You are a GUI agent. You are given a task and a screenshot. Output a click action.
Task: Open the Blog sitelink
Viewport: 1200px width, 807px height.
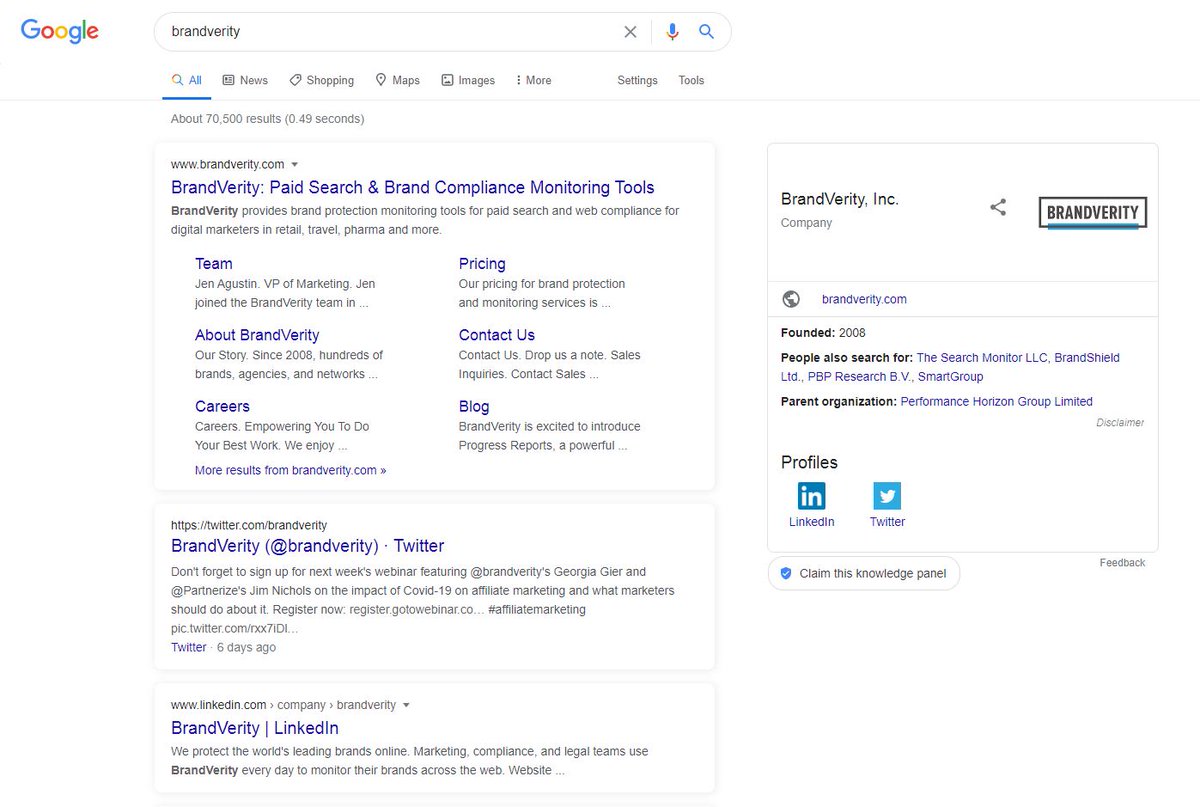pyautogui.click(x=474, y=406)
